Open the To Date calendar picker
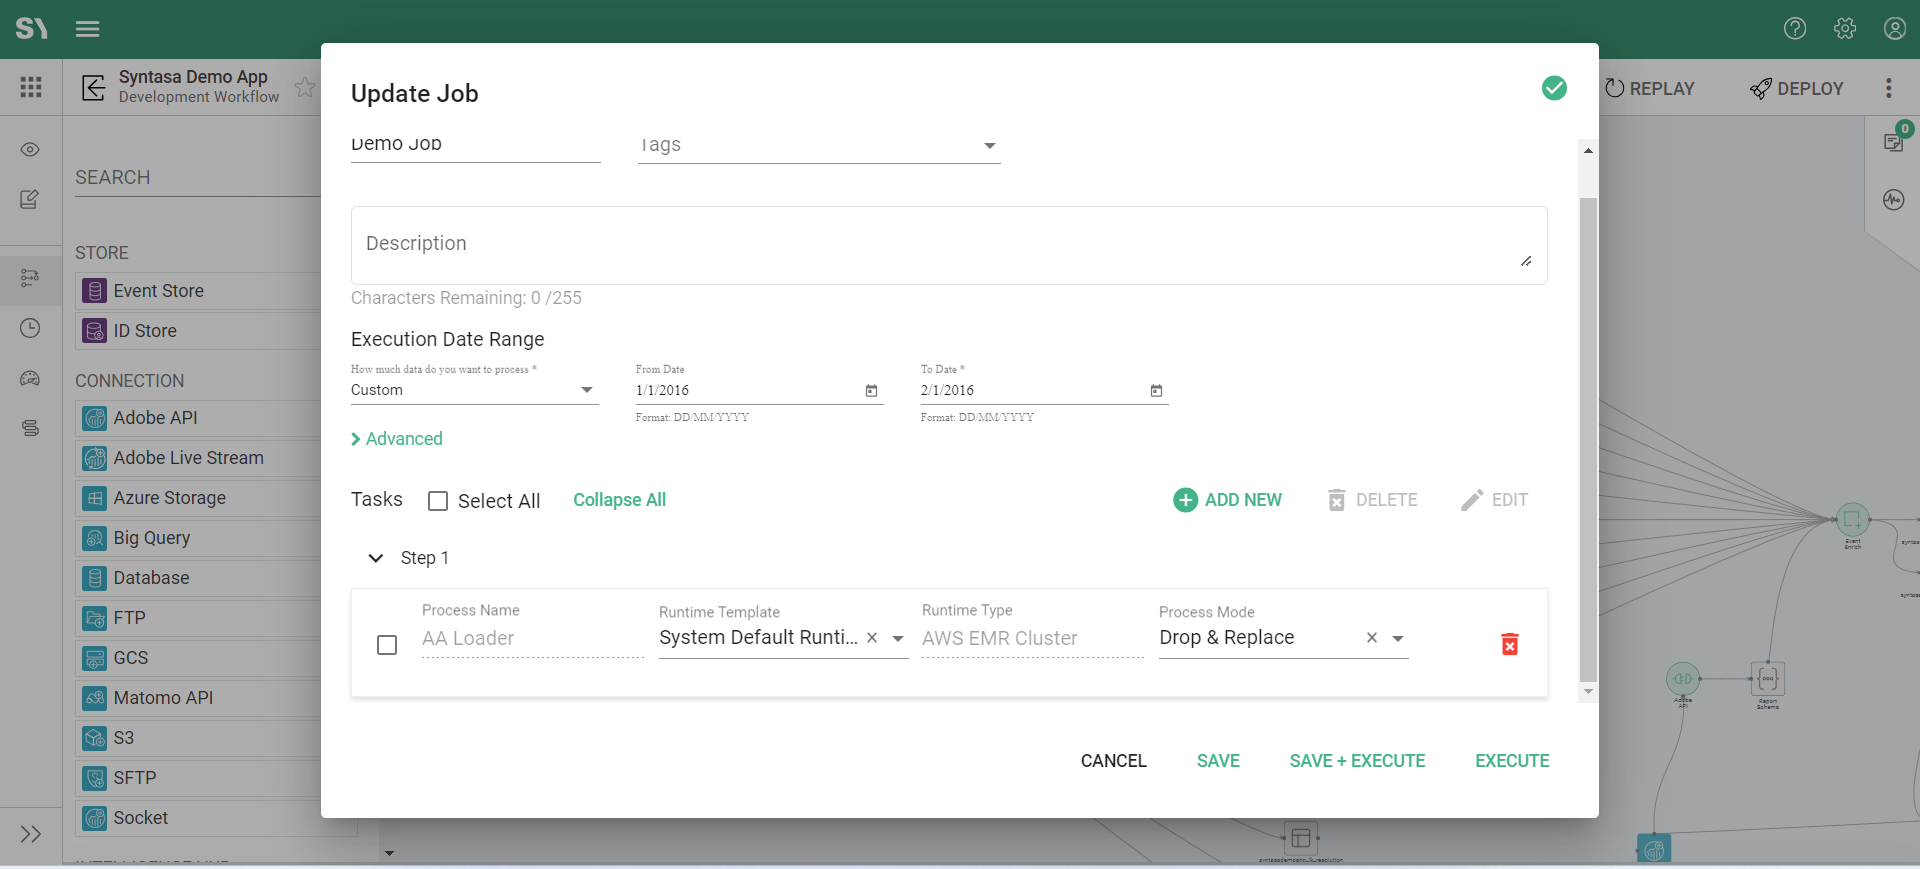Image resolution: width=1920 pixels, height=869 pixels. pos(1156,391)
